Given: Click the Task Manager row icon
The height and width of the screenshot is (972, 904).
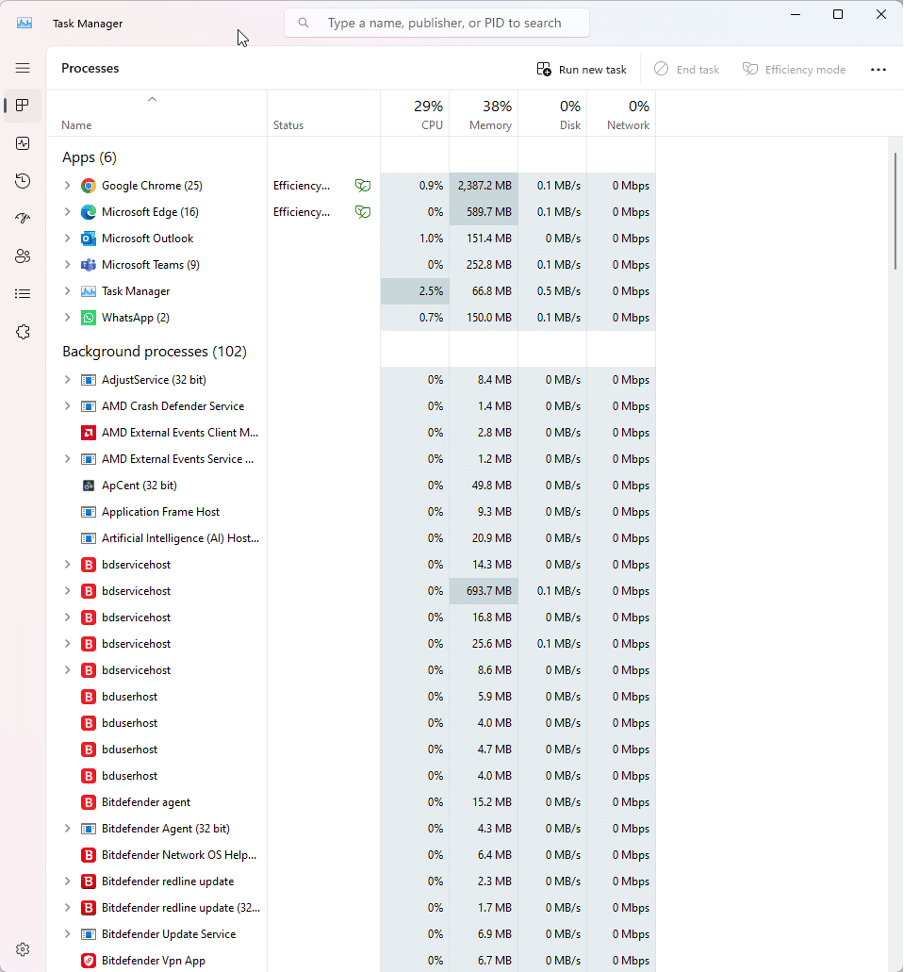Looking at the screenshot, I should [x=89, y=291].
